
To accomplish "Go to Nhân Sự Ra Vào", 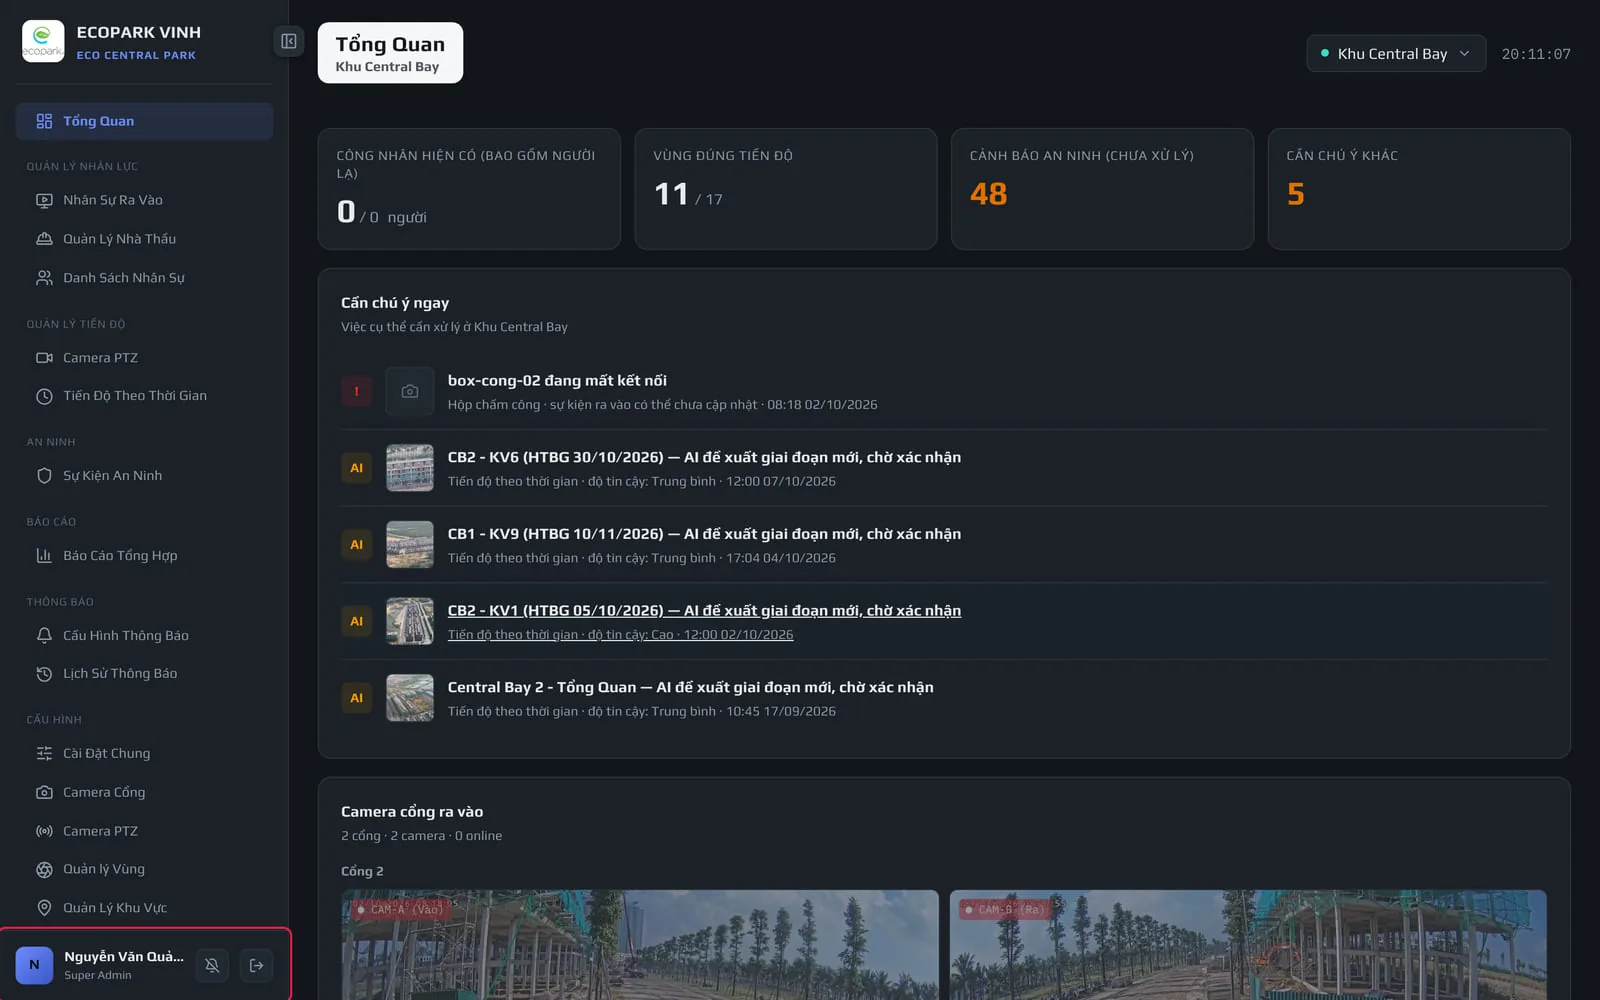I will point(144,200).
